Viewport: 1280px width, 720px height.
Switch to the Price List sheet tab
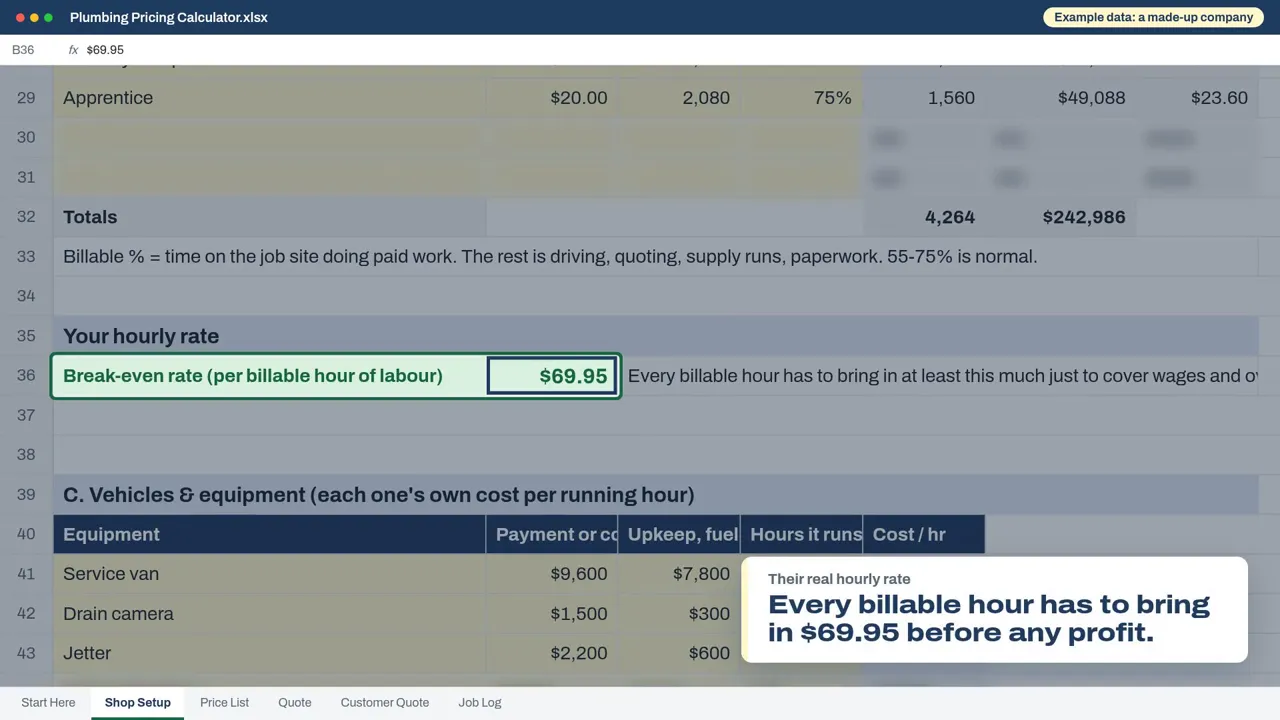pos(224,702)
